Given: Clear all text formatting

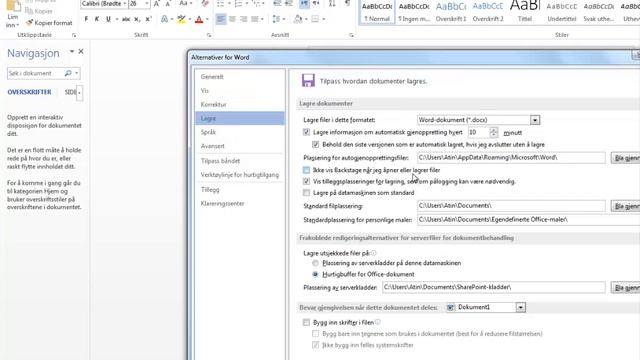Looking at the screenshot, I should [x=205, y=4].
